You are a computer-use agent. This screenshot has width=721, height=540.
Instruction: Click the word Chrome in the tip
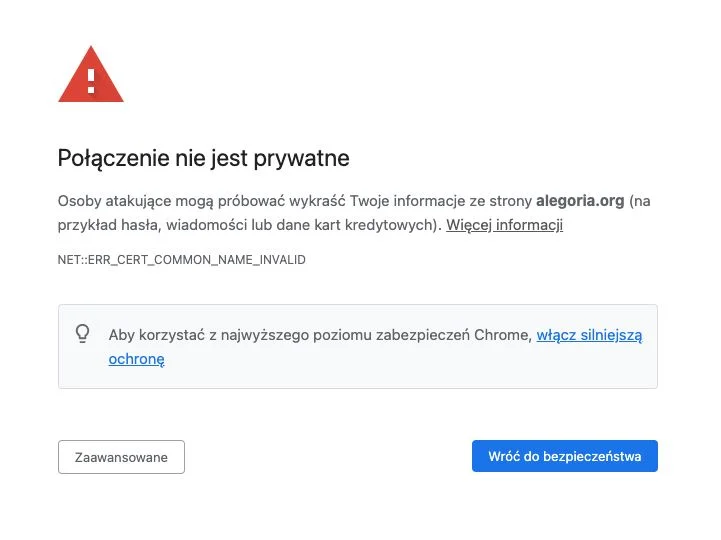tap(503, 335)
